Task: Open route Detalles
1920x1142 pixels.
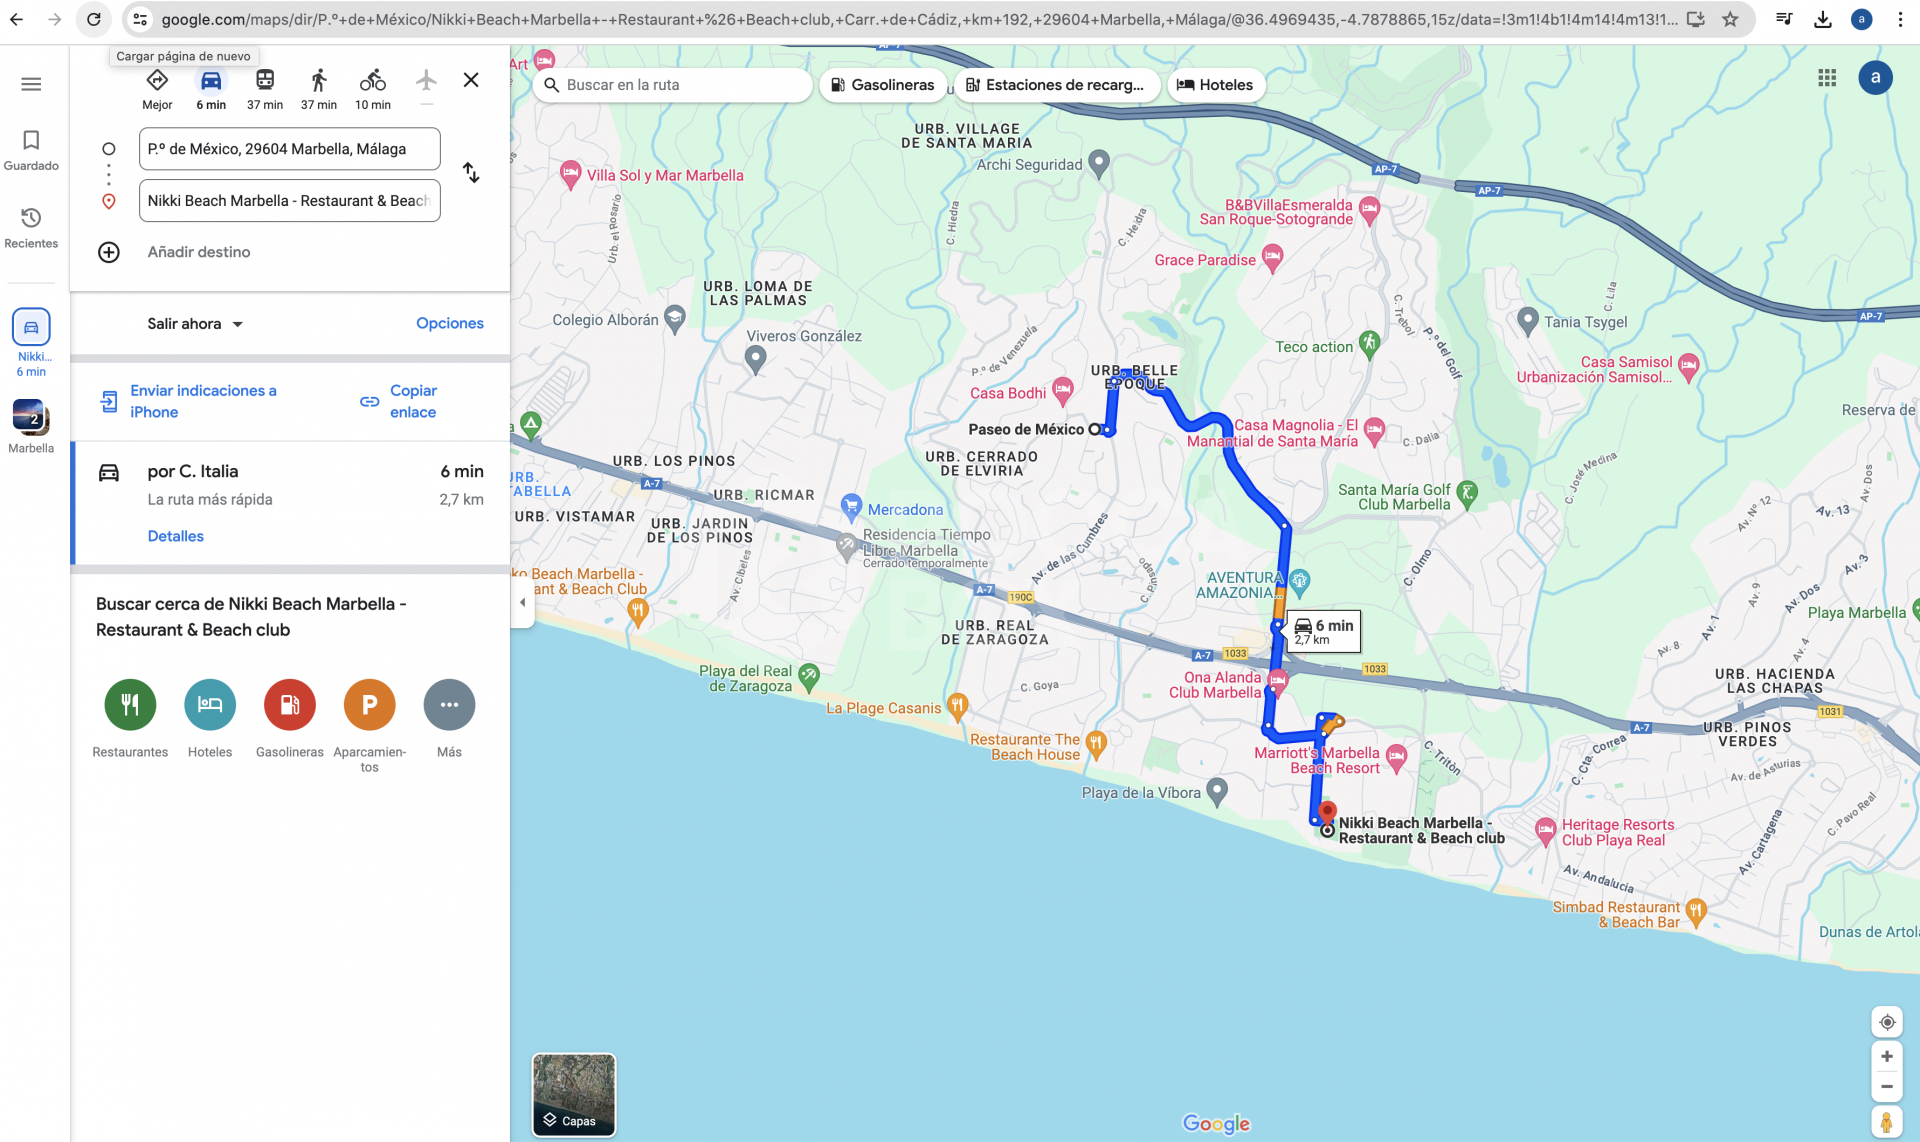Action: pyautogui.click(x=176, y=536)
